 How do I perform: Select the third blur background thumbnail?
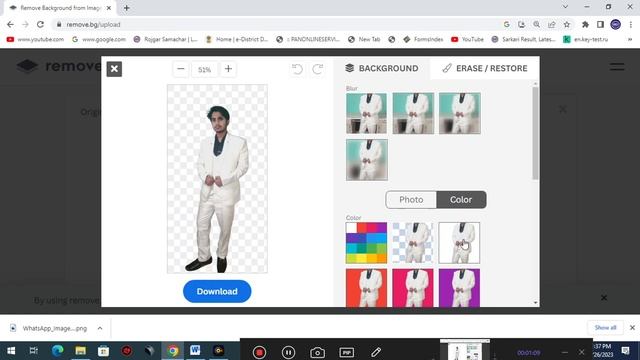(x=460, y=113)
